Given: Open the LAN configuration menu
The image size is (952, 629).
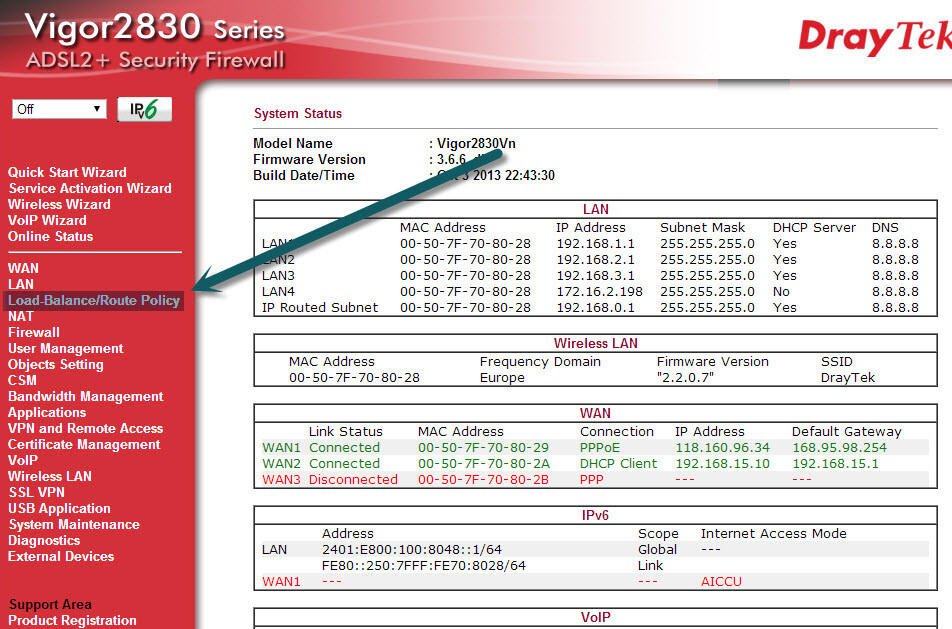Looking at the screenshot, I should pos(21,284).
